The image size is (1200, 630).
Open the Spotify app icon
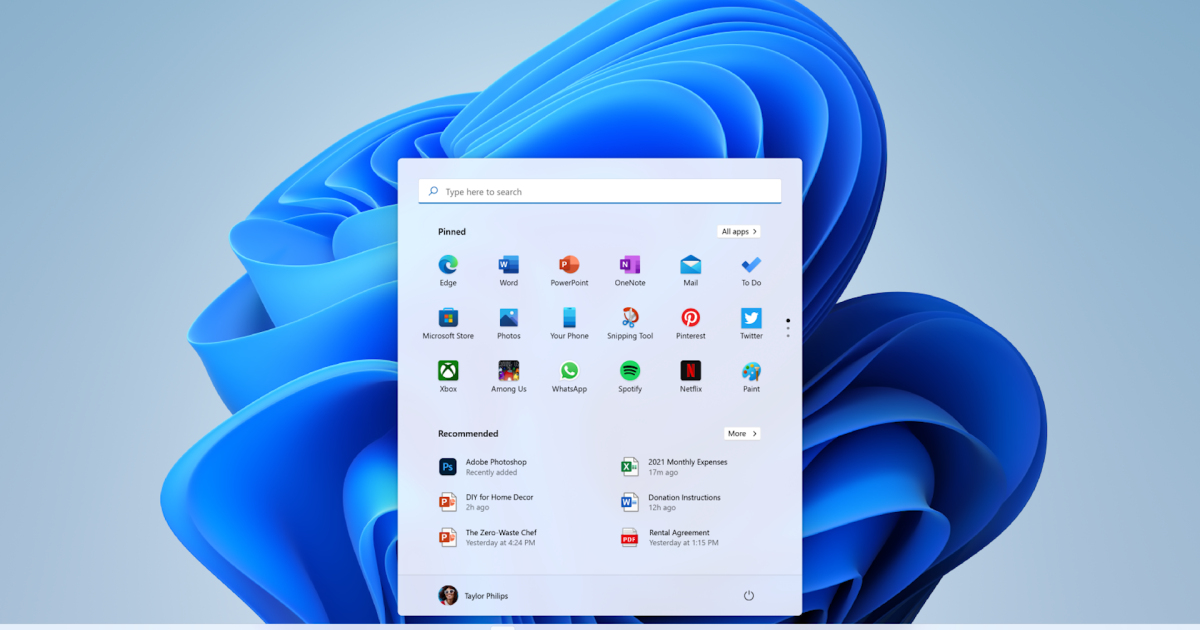pos(630,371)
